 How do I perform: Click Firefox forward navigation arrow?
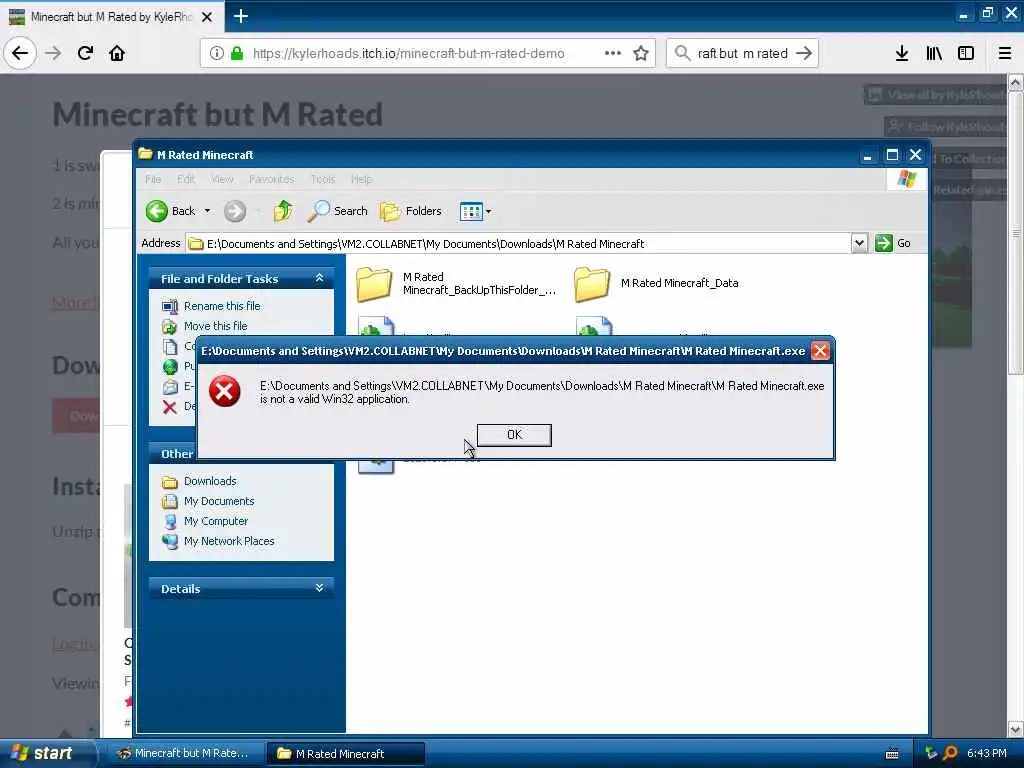(53, 53)
